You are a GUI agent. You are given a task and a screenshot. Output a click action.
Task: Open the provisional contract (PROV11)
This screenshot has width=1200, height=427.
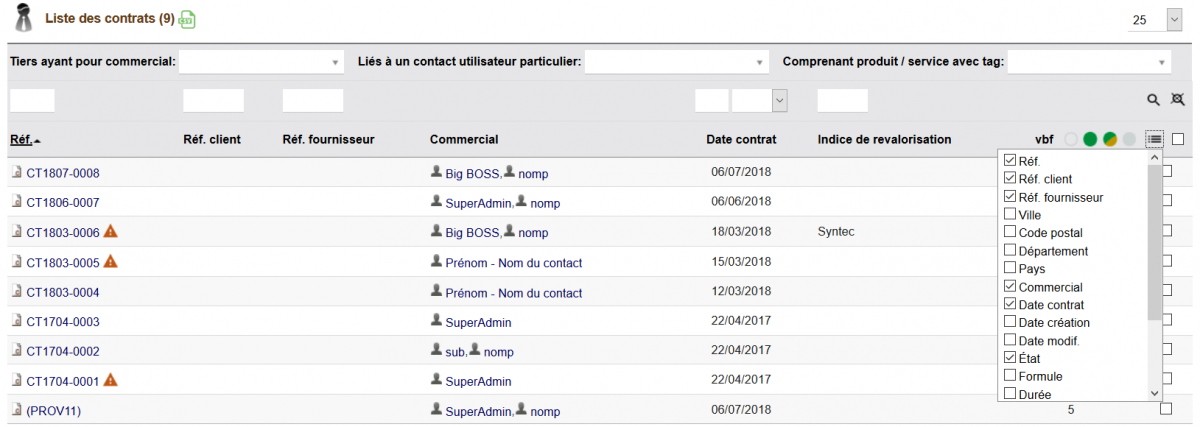point(53,411)
